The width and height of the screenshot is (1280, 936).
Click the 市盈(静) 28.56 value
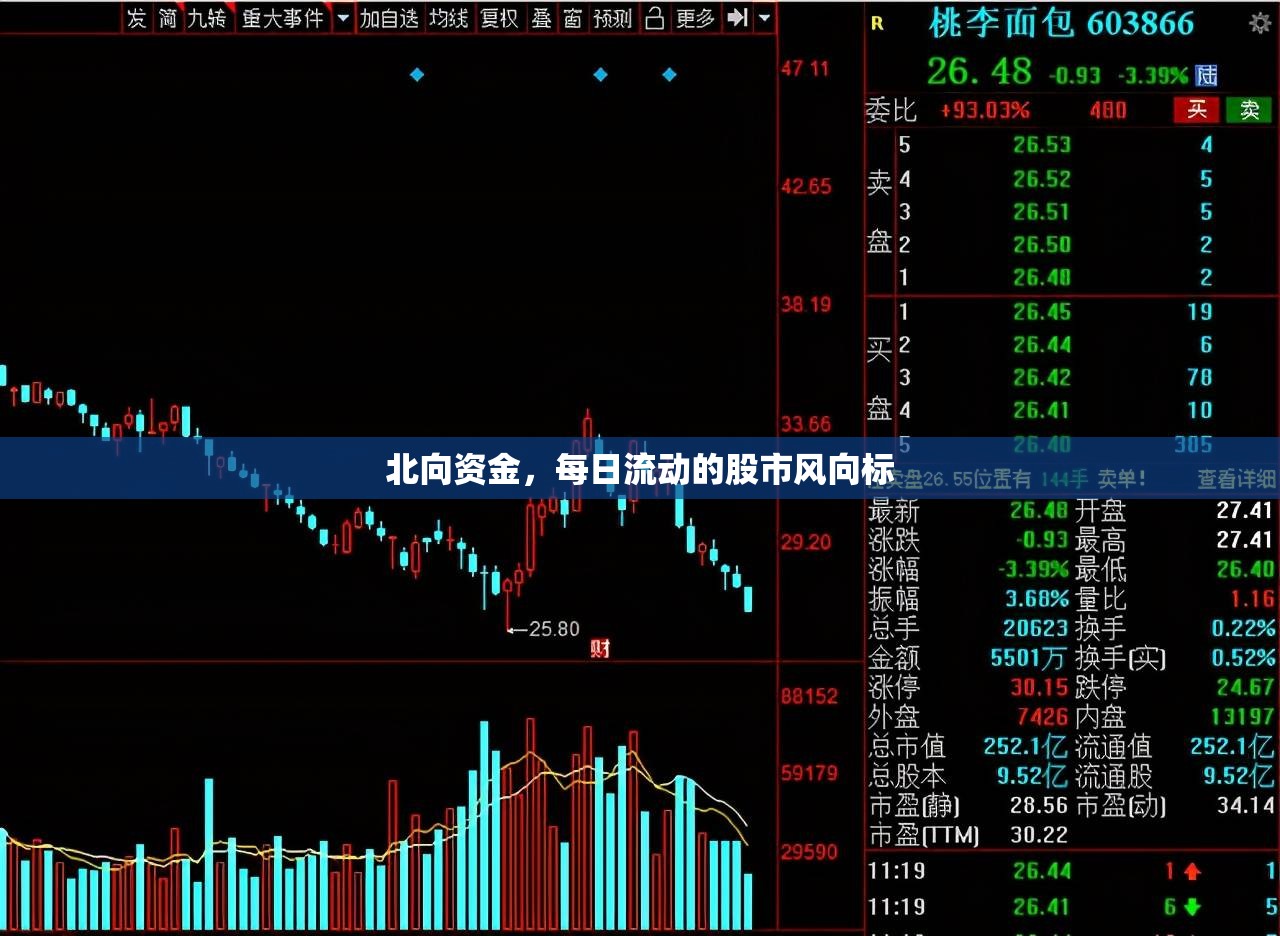[x=1040, y=805]
